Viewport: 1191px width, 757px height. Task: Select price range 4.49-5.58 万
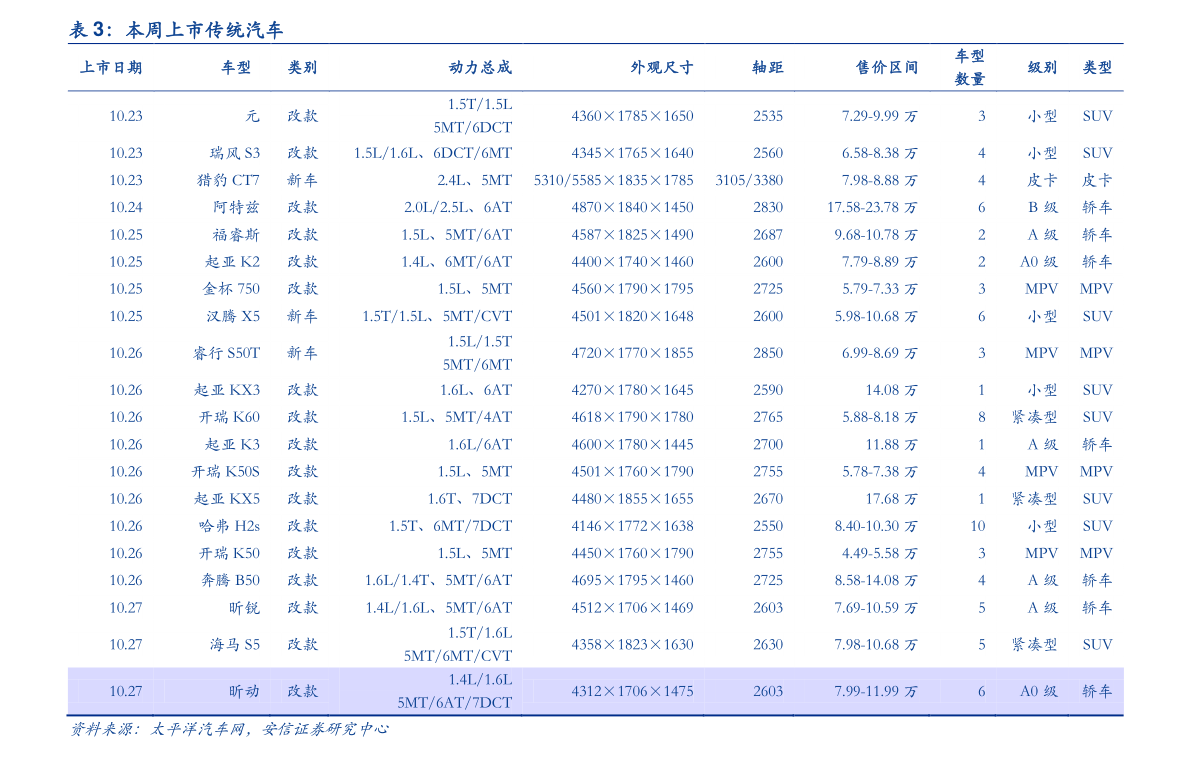[x=880, y=554]
